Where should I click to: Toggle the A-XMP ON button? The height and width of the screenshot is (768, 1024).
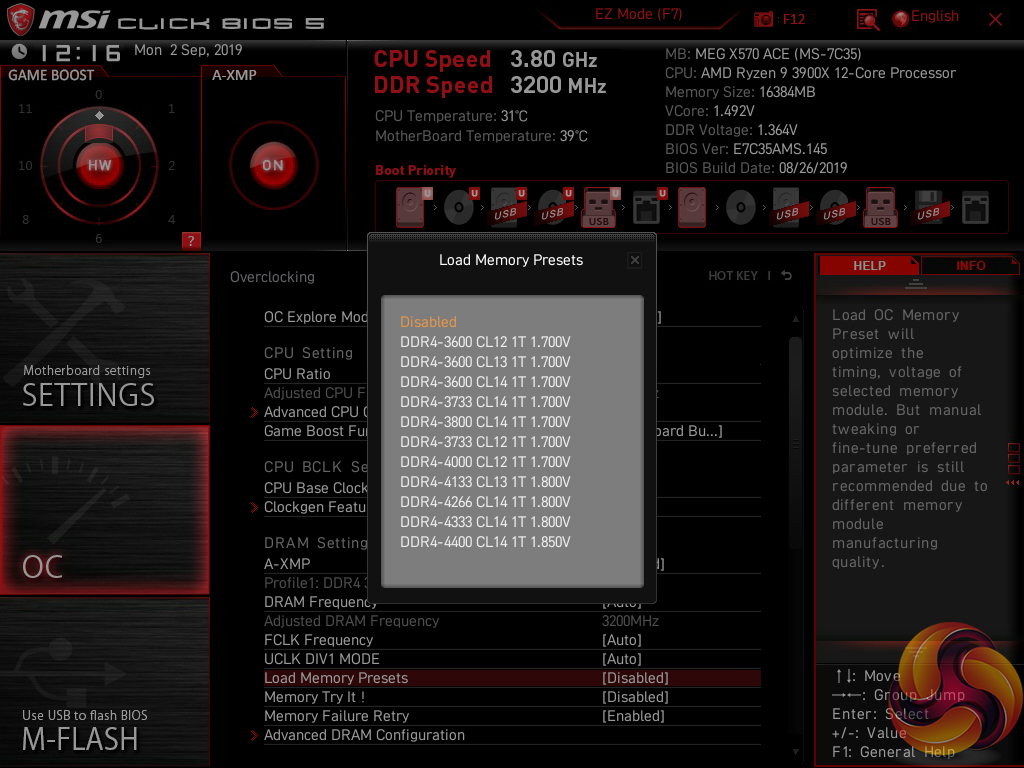[x=272, y=165]
